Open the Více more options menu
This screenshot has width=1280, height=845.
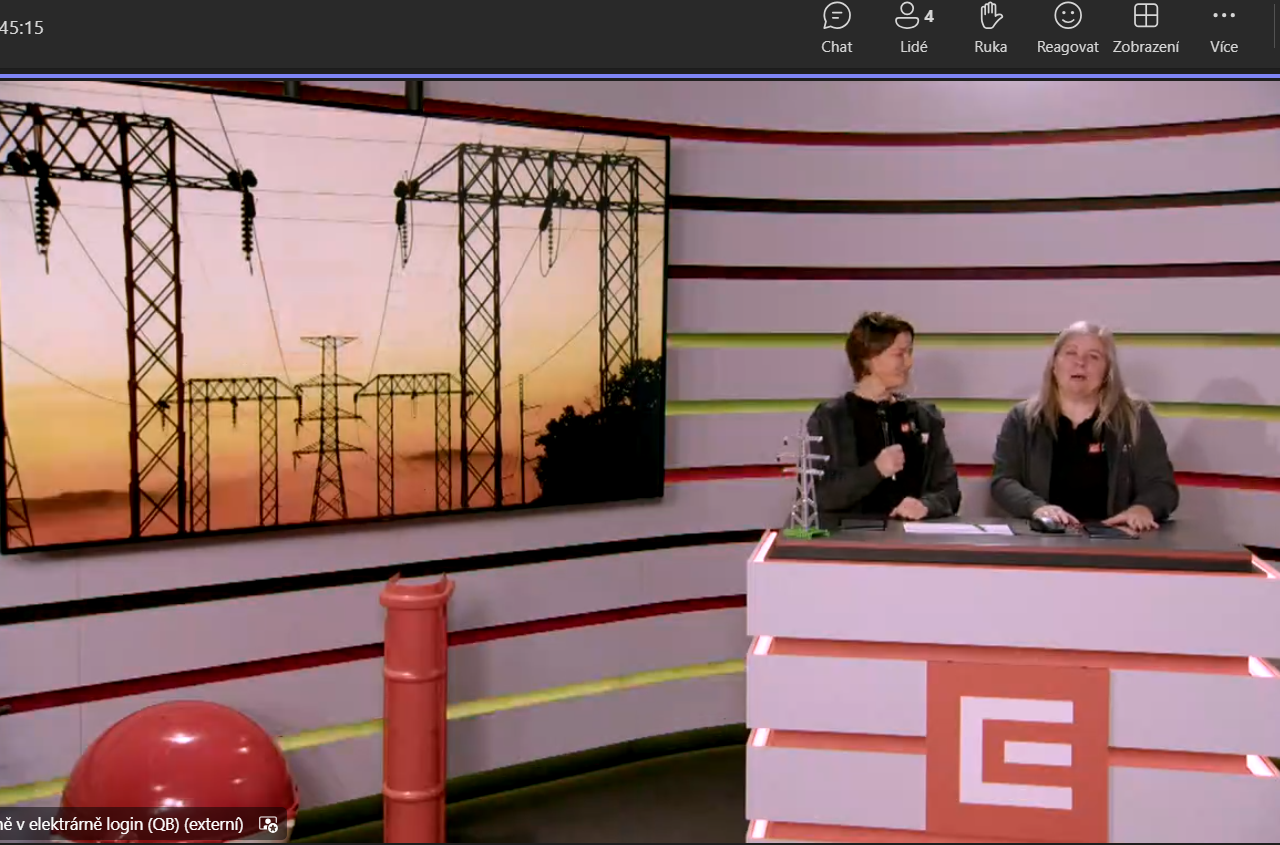point(1224,28)
